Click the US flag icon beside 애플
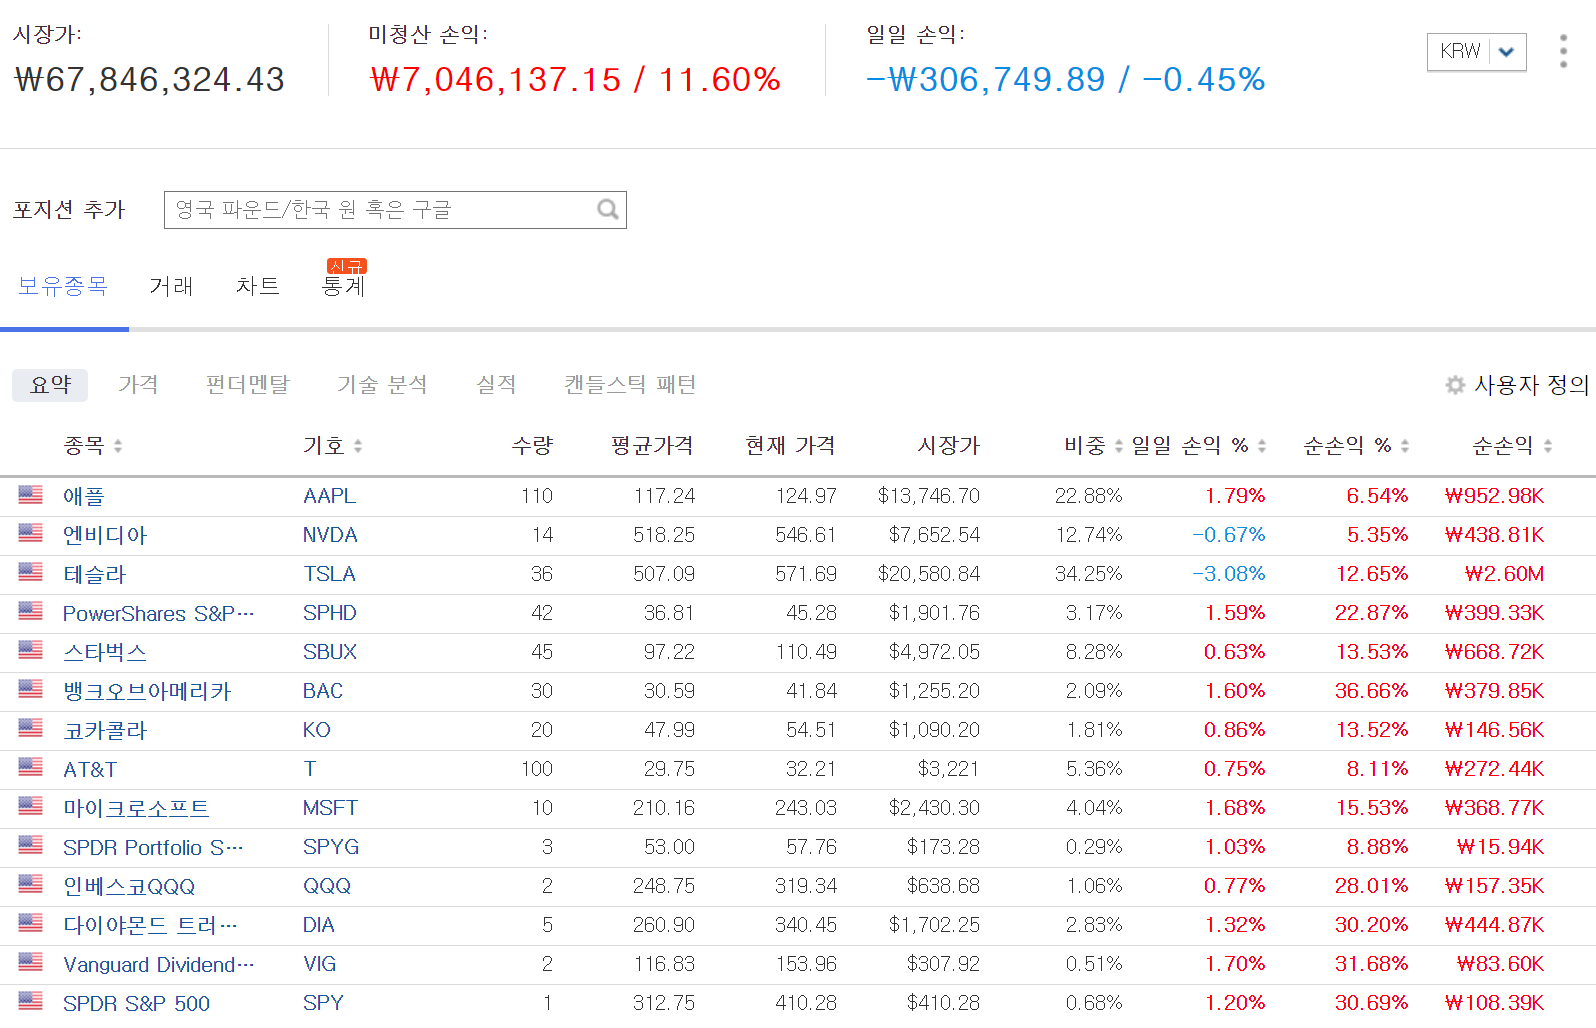This screenshot has width=1596, height=1028. tap(31, 494)
